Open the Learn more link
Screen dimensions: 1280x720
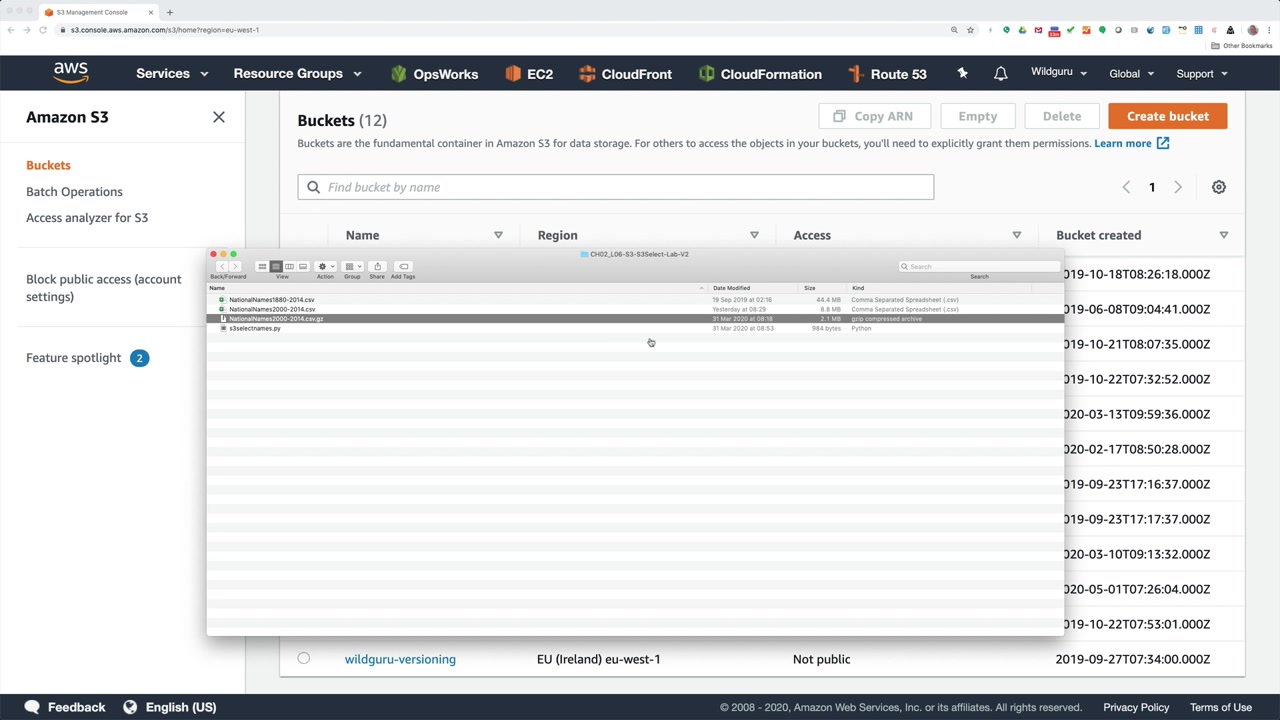[1131, 143]
